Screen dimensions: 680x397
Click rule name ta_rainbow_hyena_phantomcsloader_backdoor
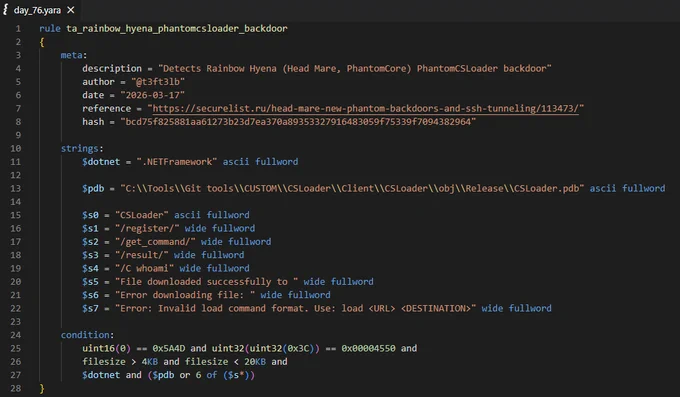click(177, 29)
